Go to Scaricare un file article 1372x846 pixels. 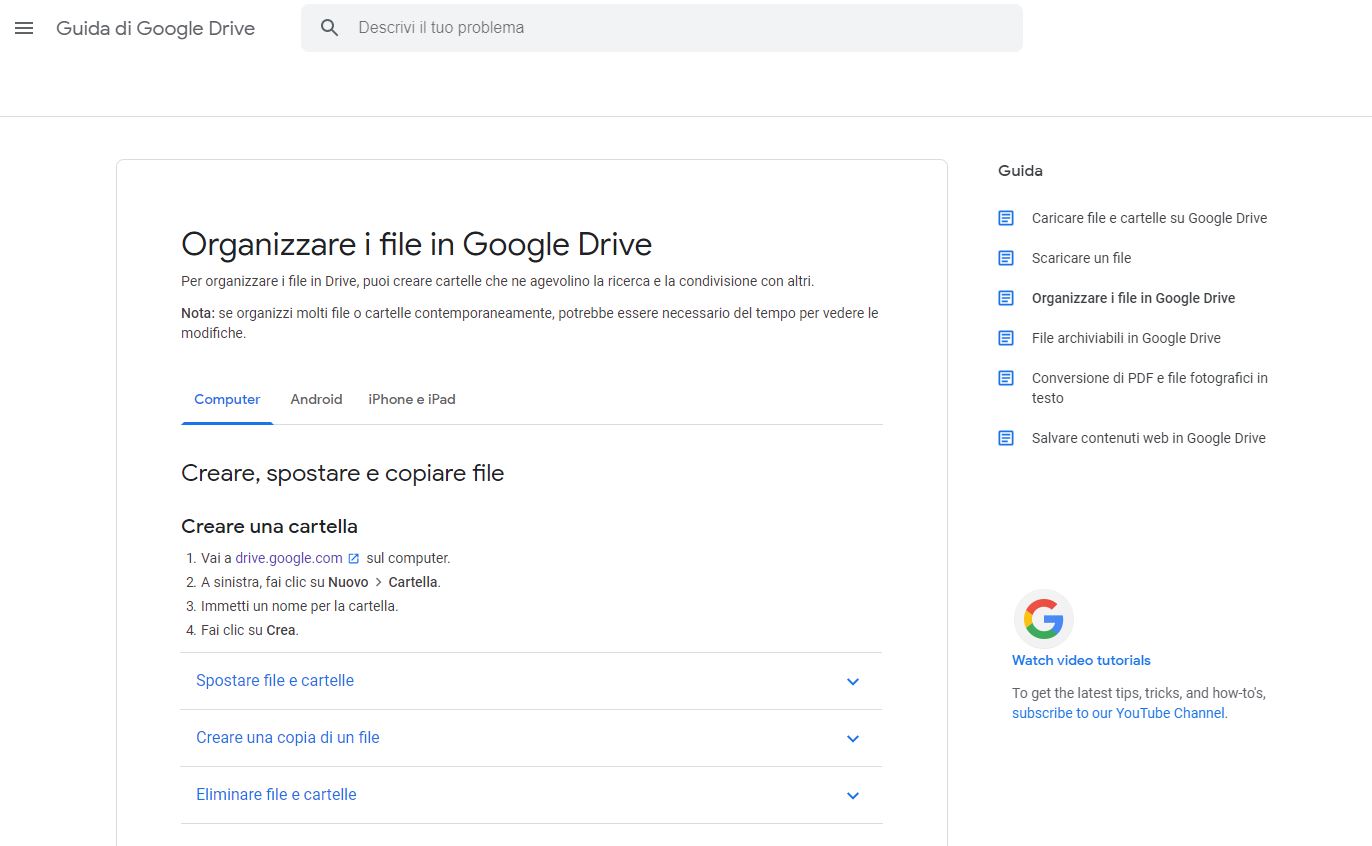(1081, 258)
